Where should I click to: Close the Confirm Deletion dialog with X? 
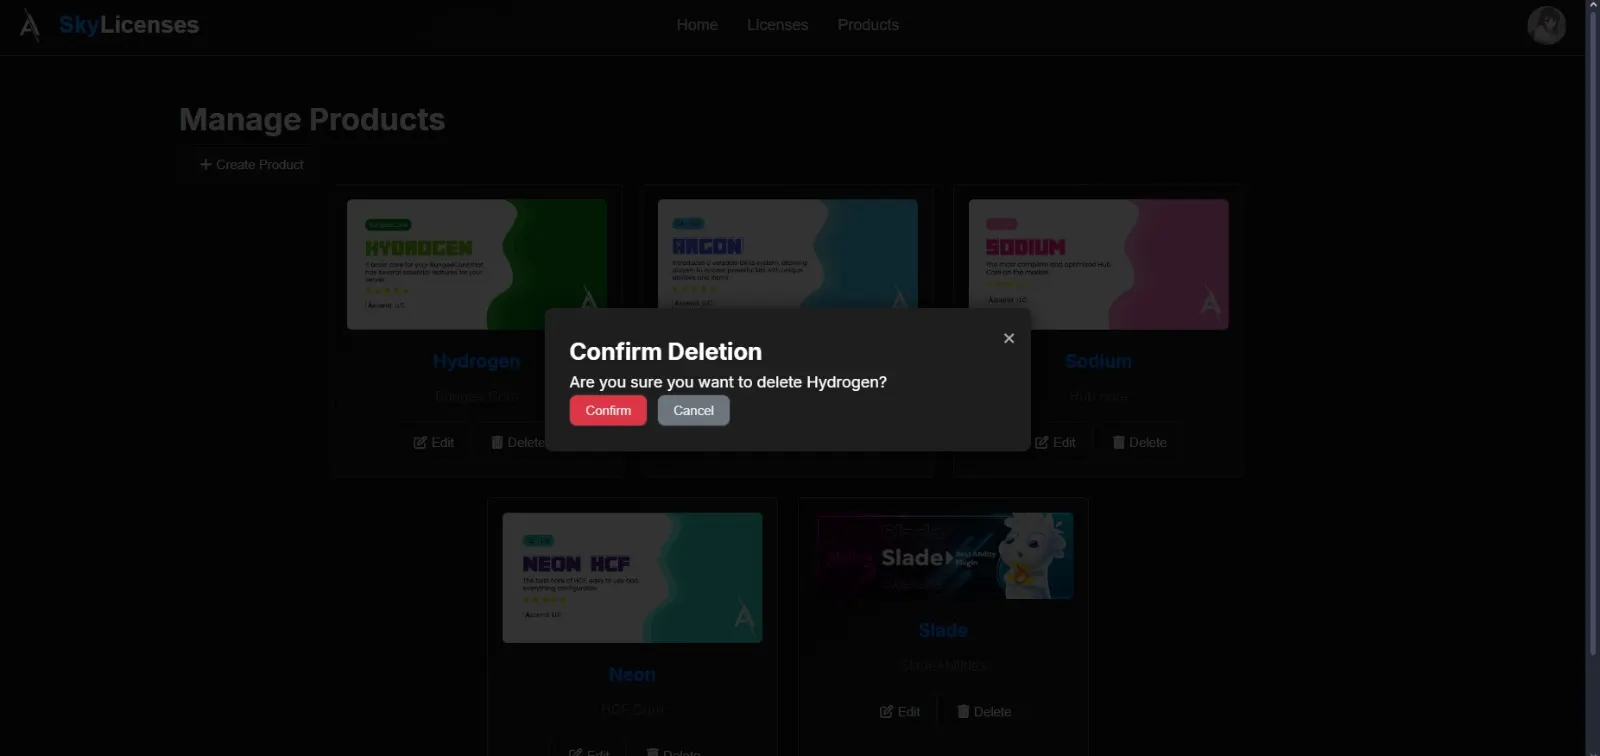tap(1009, 339)
